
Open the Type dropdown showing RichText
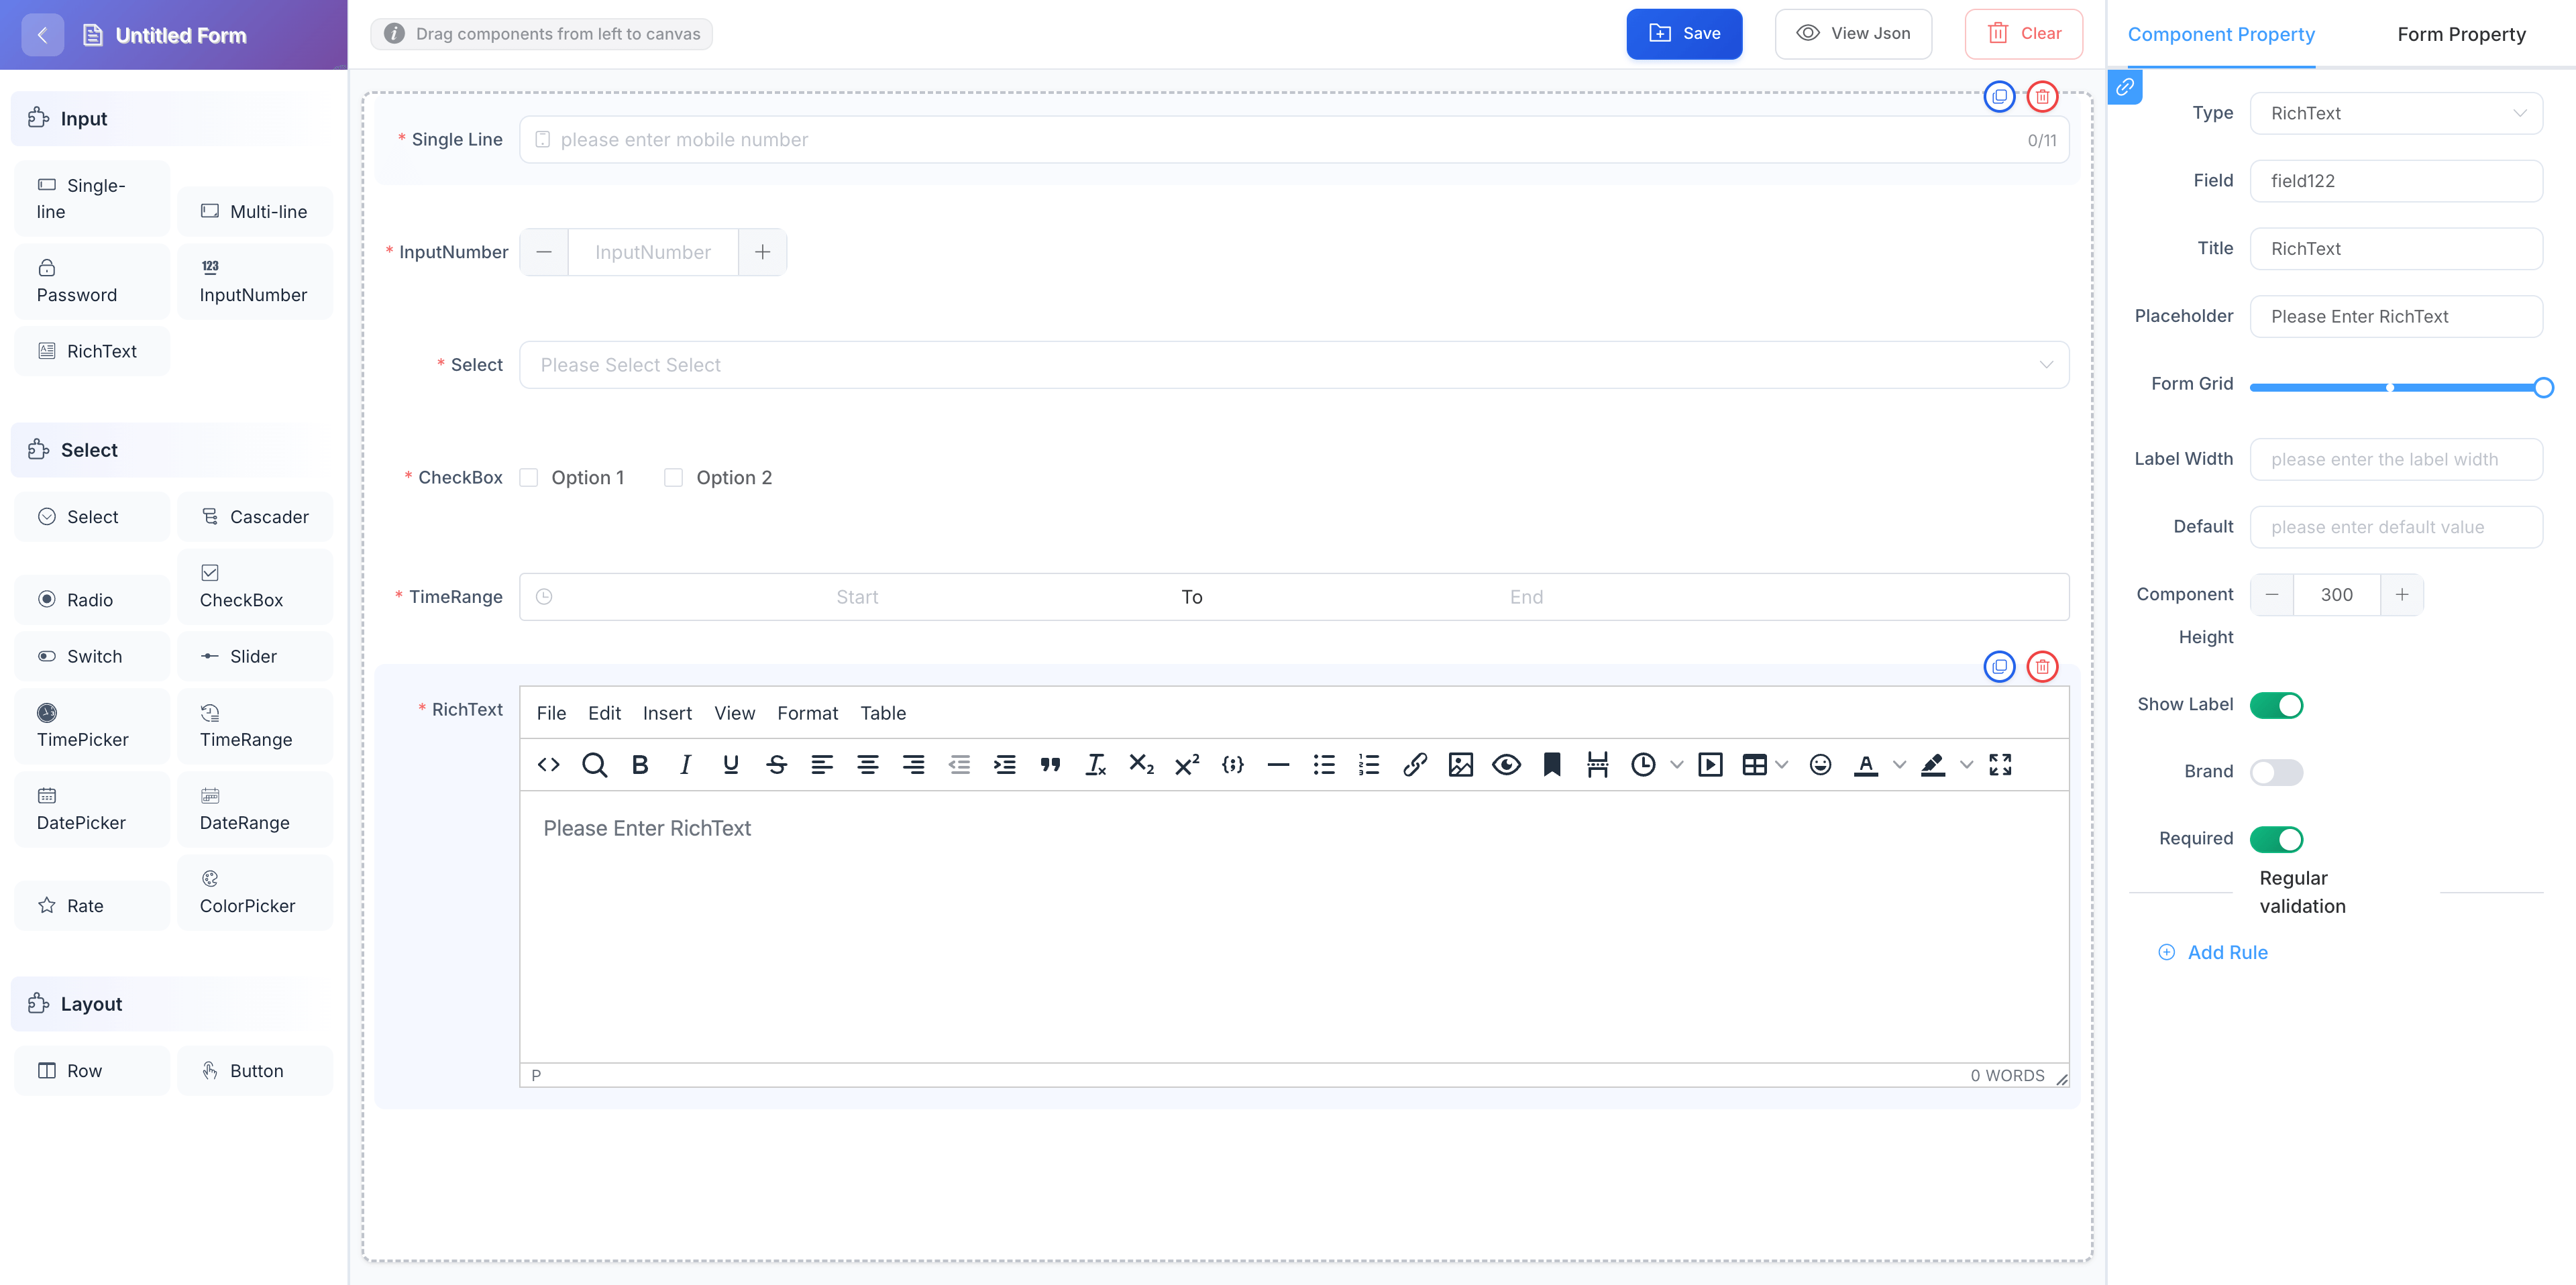2395,113
